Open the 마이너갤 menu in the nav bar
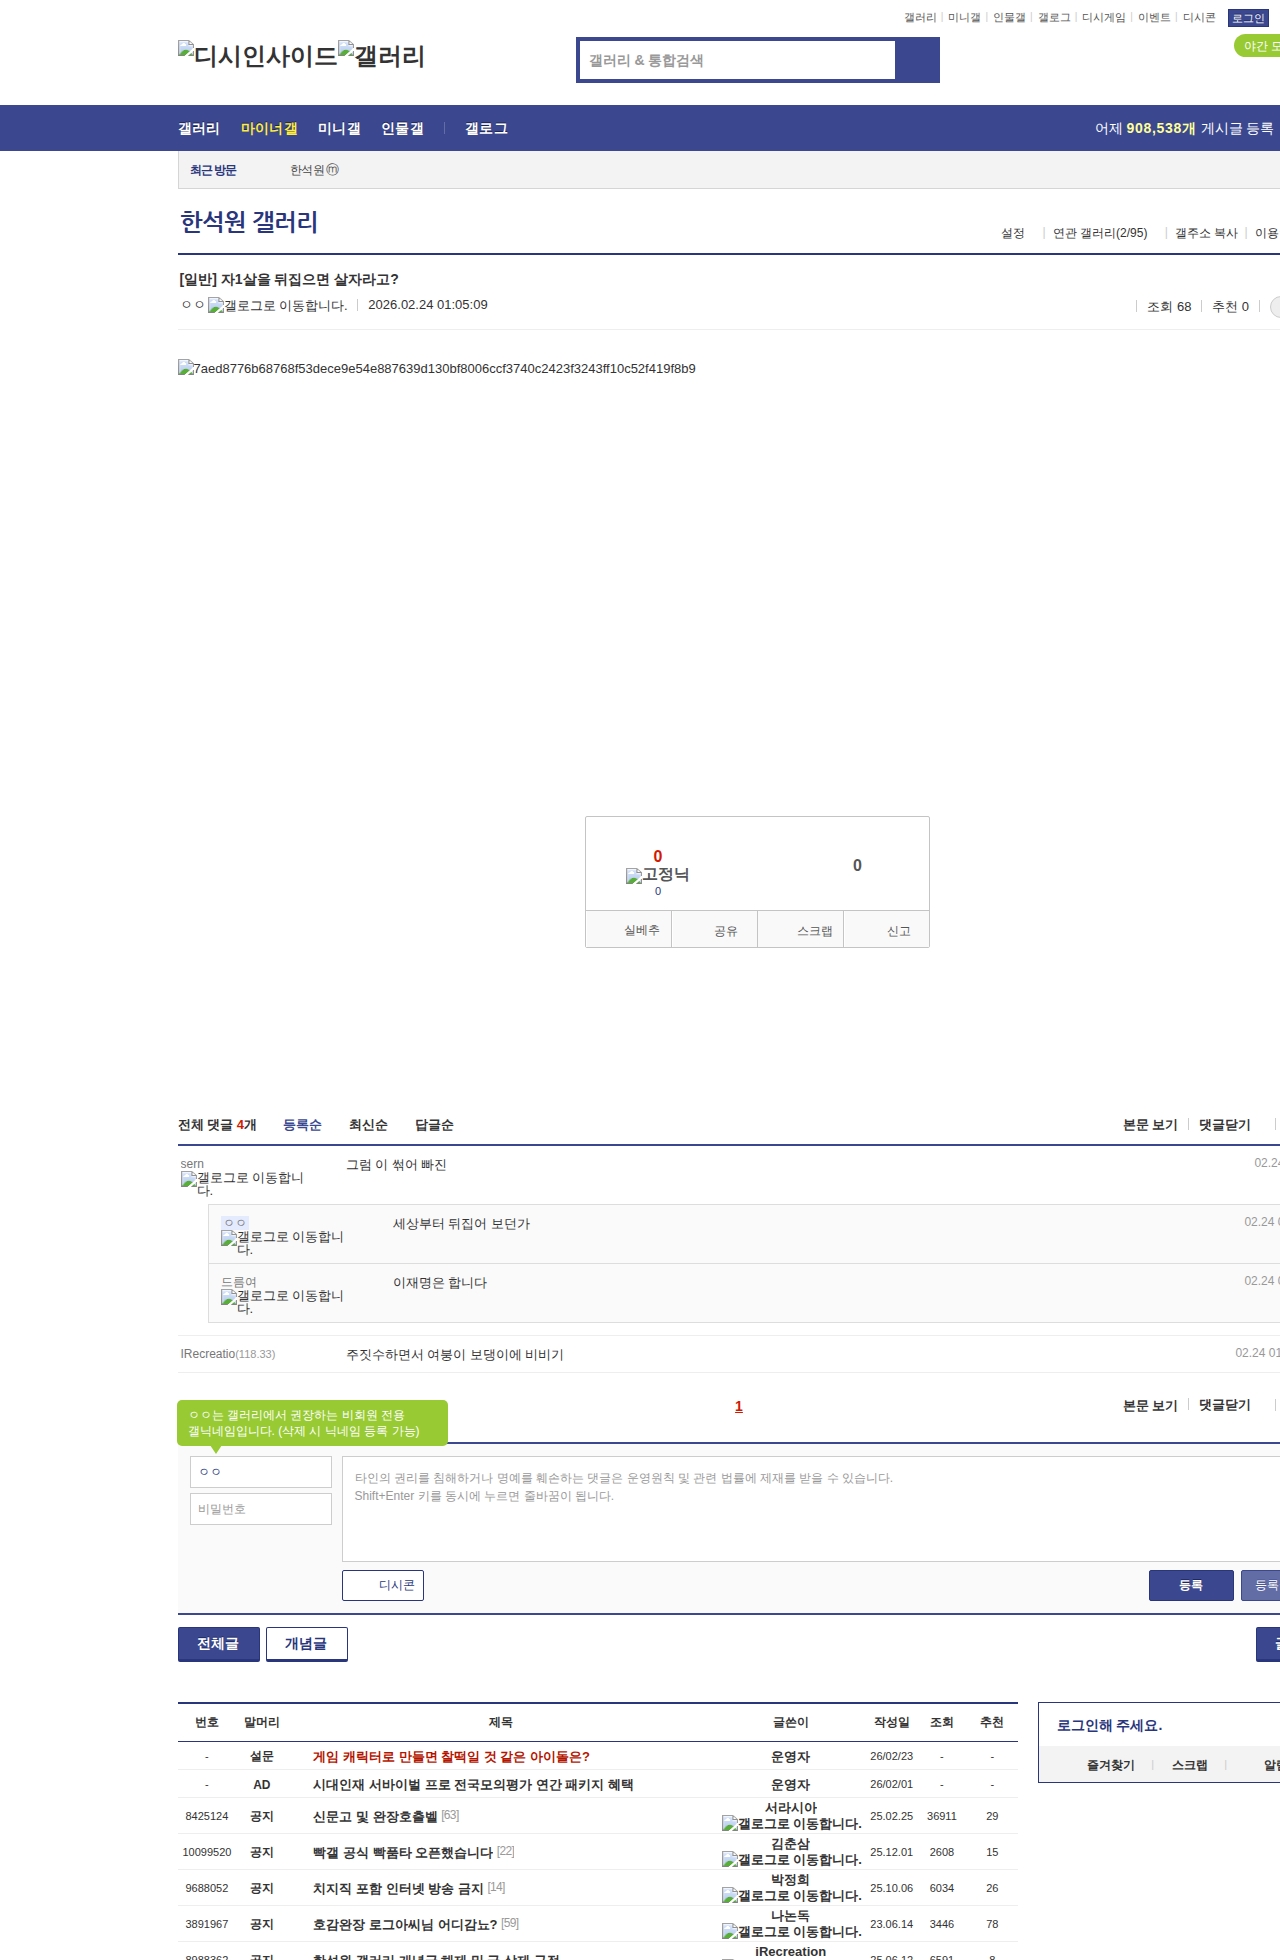The width and height of the screenshot is (1280, 1960). click(269, 129)
